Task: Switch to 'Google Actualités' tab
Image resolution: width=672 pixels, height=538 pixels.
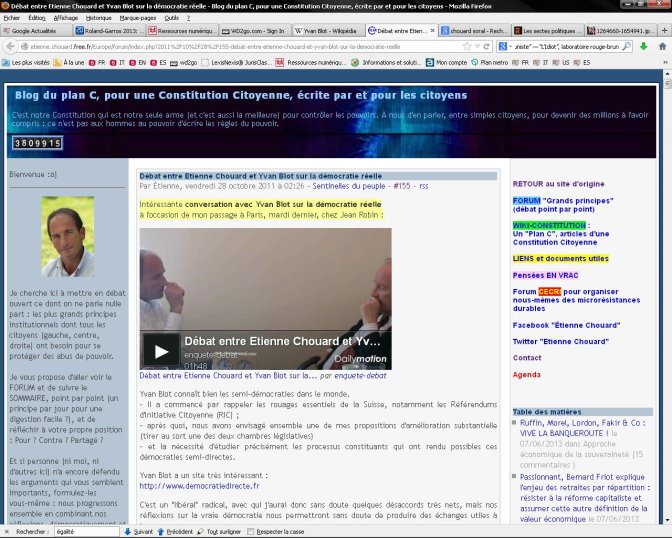Action: pyautogui.click(x=36, y=30)
